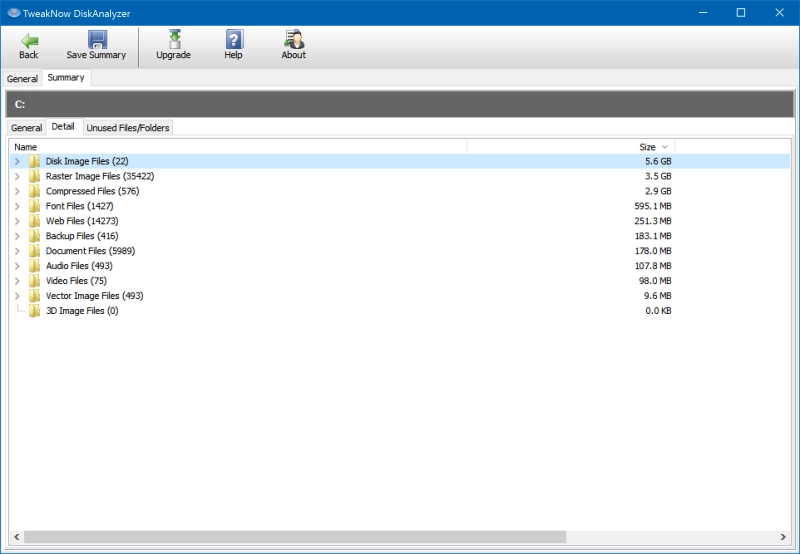Expand the Font Files node
This screenshot has width=800, height=554.
pyautogui.click(x=17, y=206)
